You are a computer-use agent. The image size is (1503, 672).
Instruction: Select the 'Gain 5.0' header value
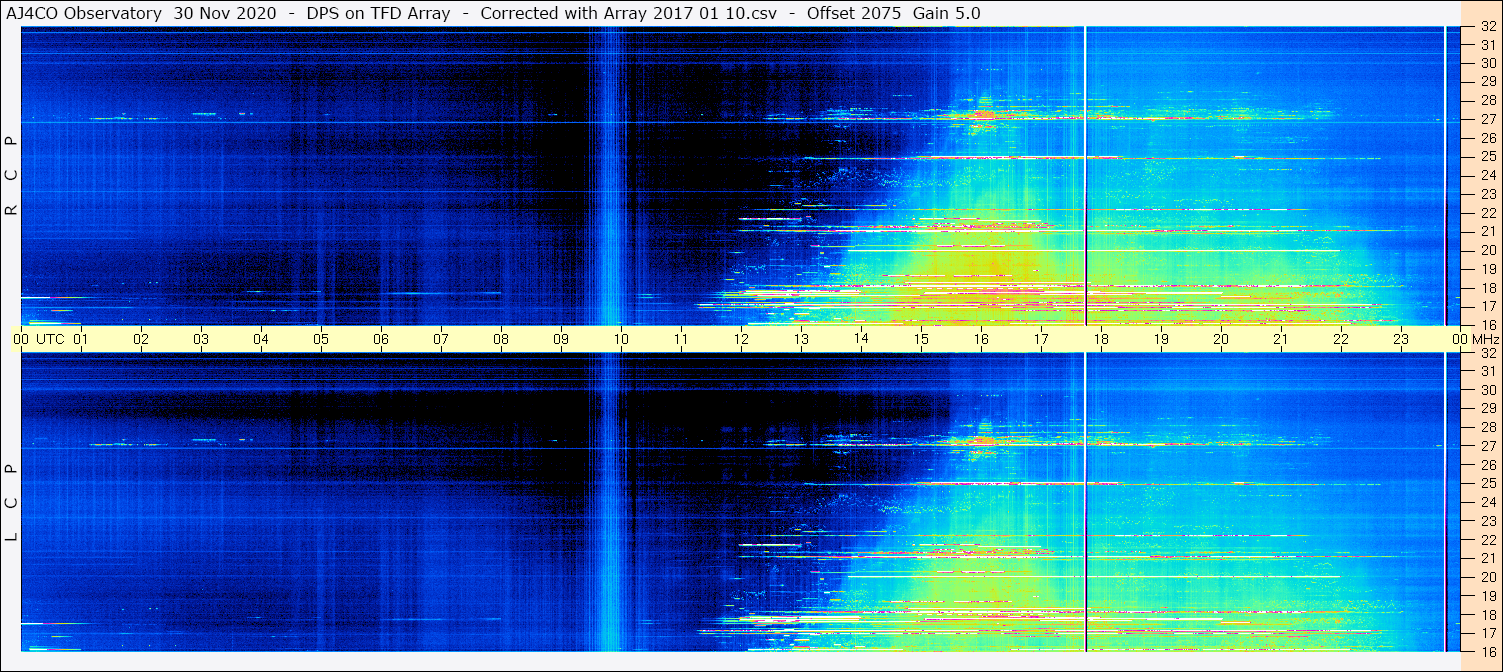pyautogui.click(x=945, y=13)
